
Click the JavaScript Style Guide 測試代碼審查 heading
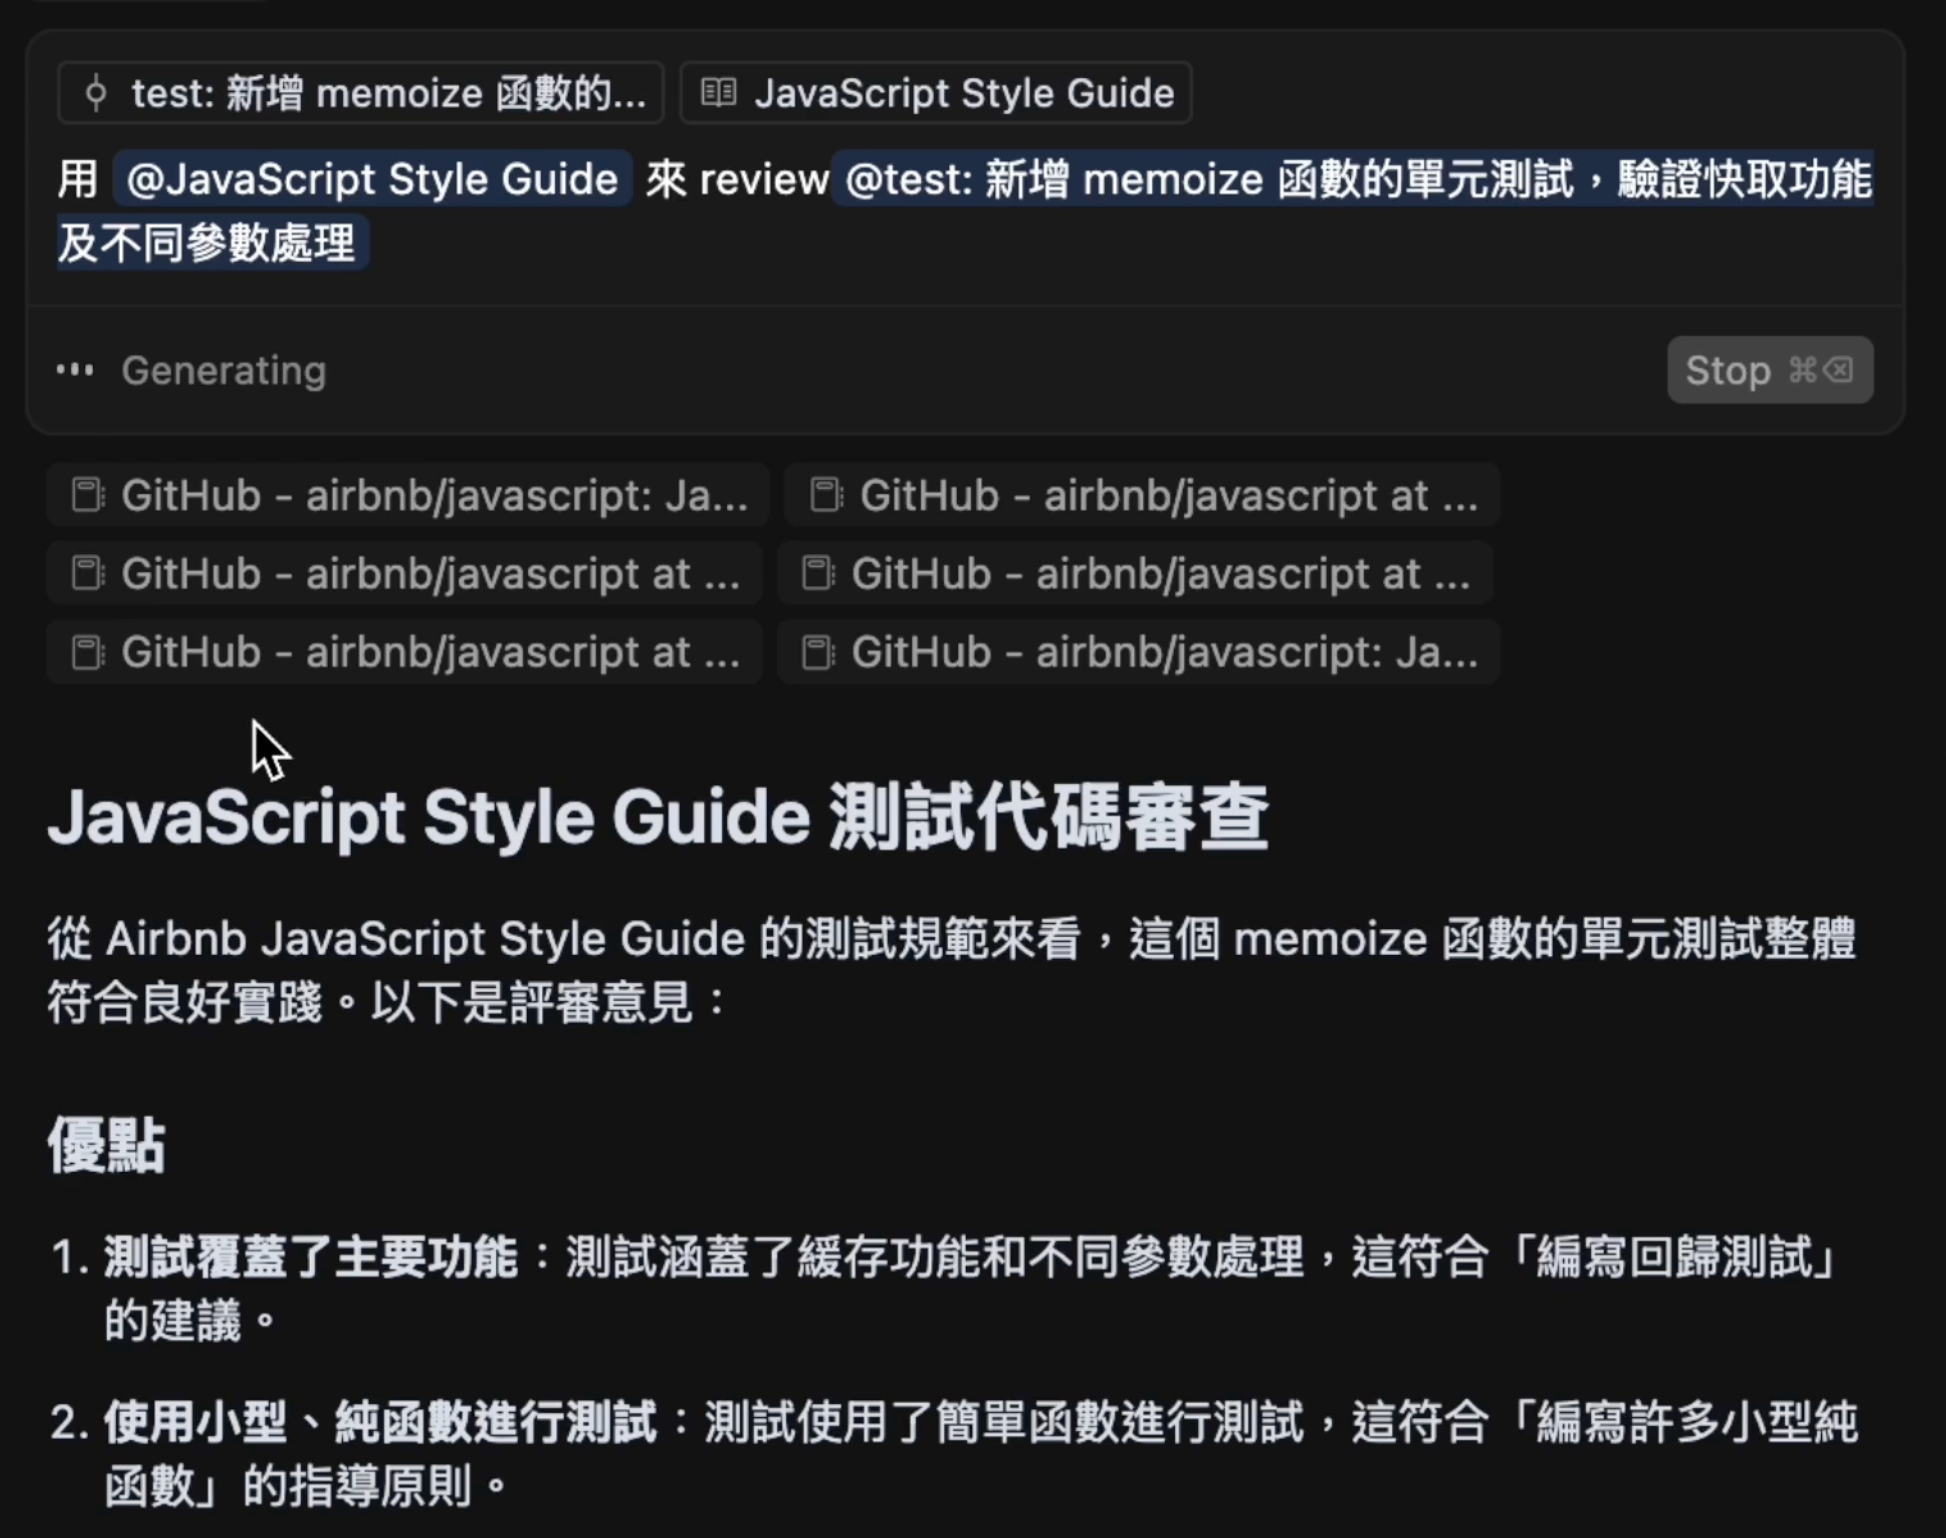point(658,817)
